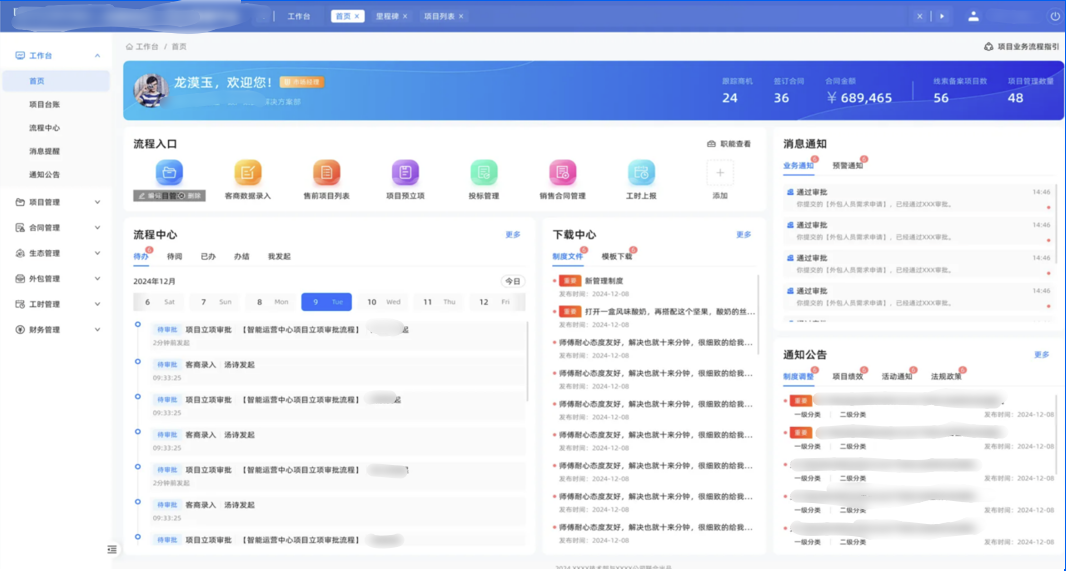
Task: Click the 财务管理 sidebar icon
Action: click(20, 329)
